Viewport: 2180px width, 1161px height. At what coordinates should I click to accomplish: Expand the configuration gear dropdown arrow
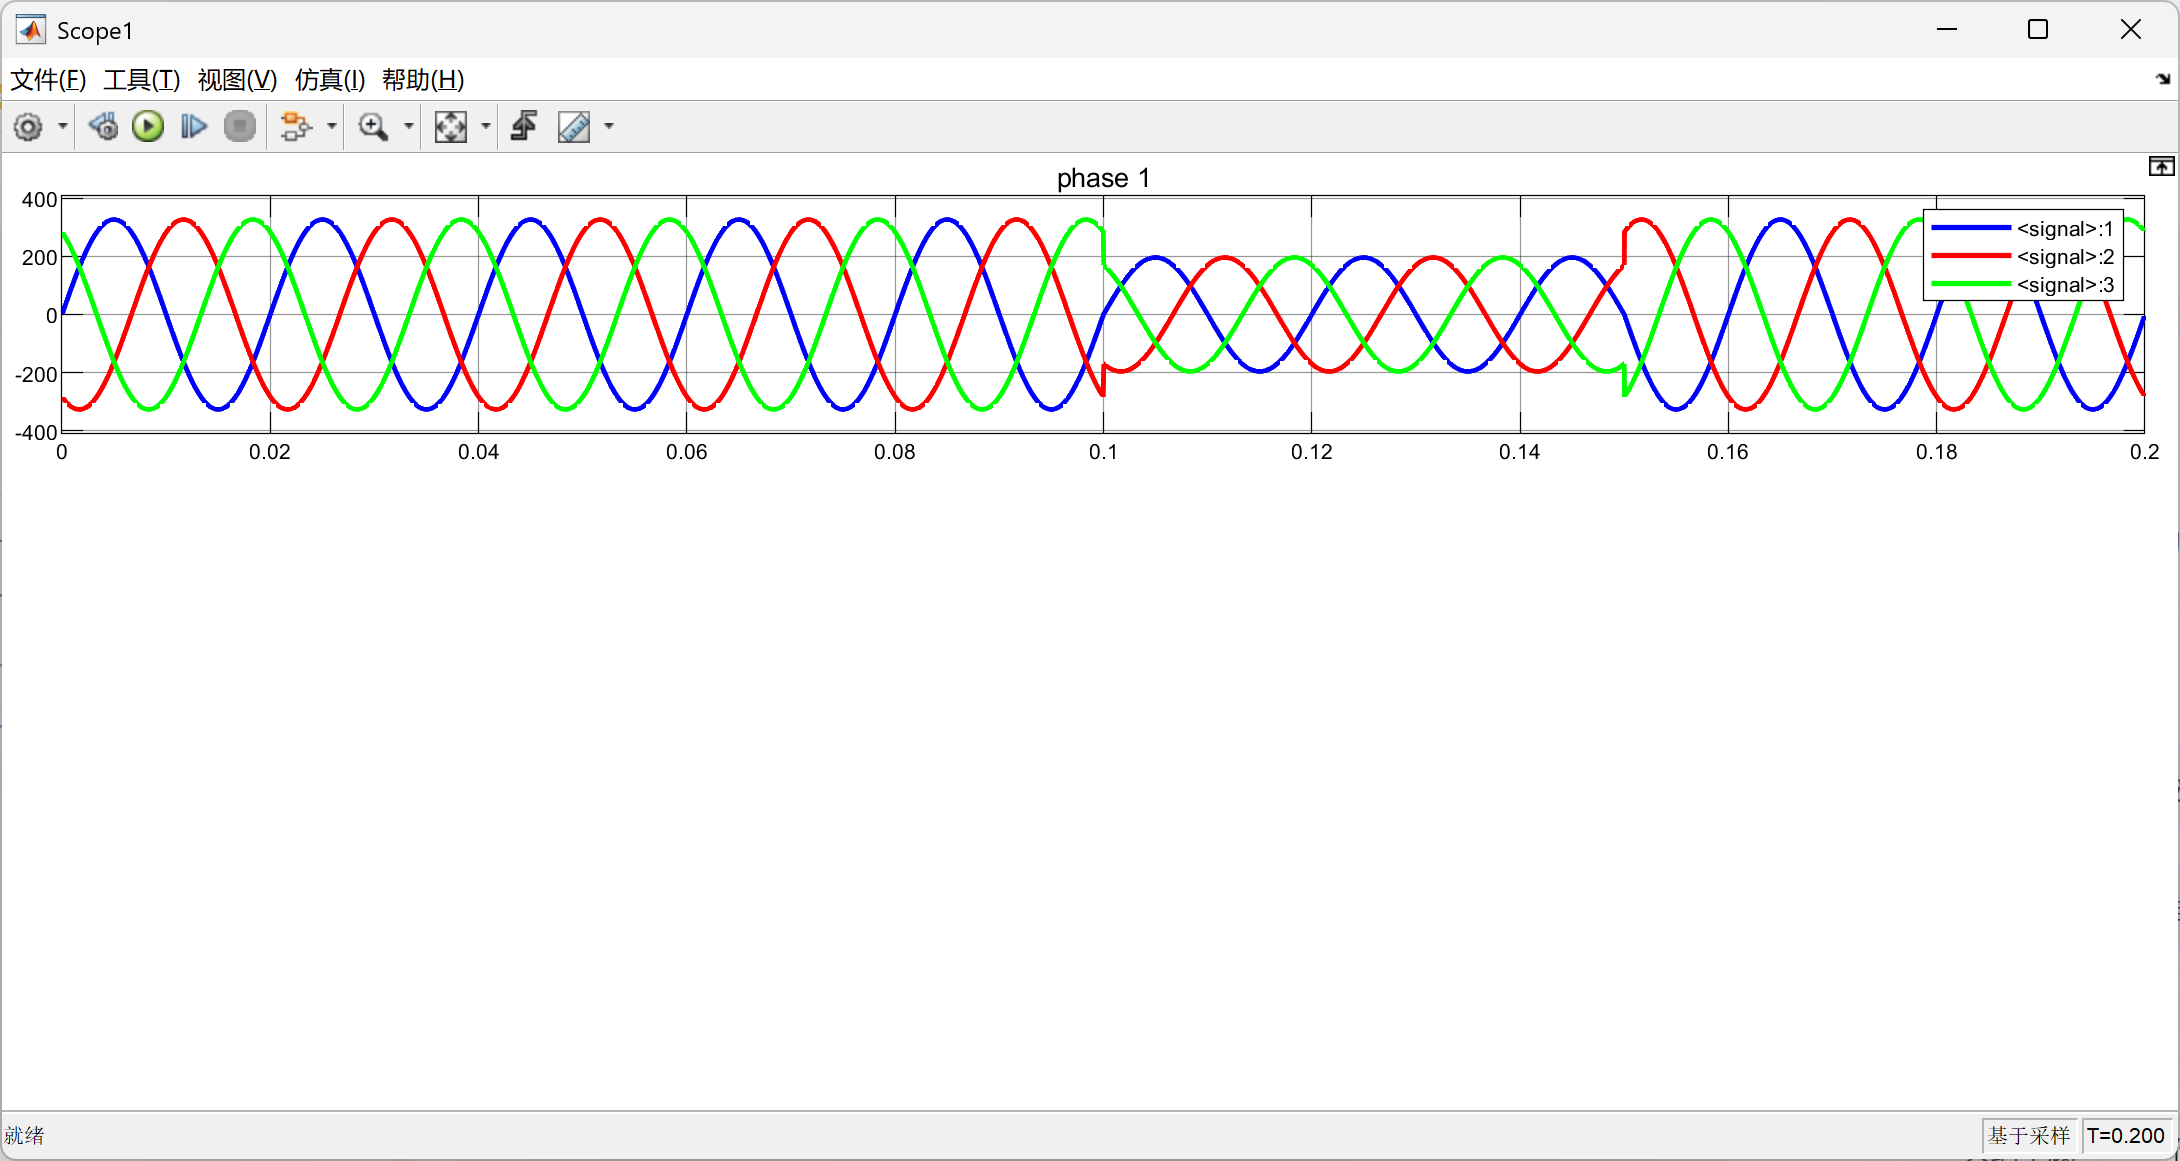click(63, 127)
